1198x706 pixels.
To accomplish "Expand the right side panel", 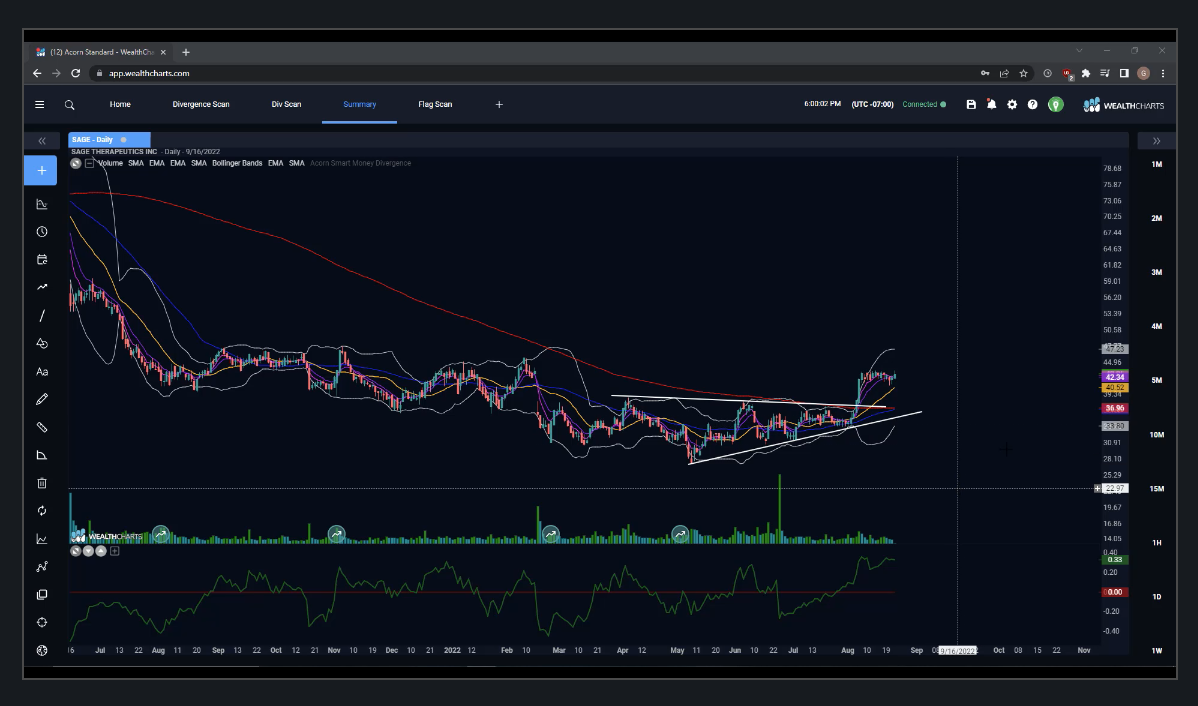I will pyautogui.click(x=1156, y=141).
